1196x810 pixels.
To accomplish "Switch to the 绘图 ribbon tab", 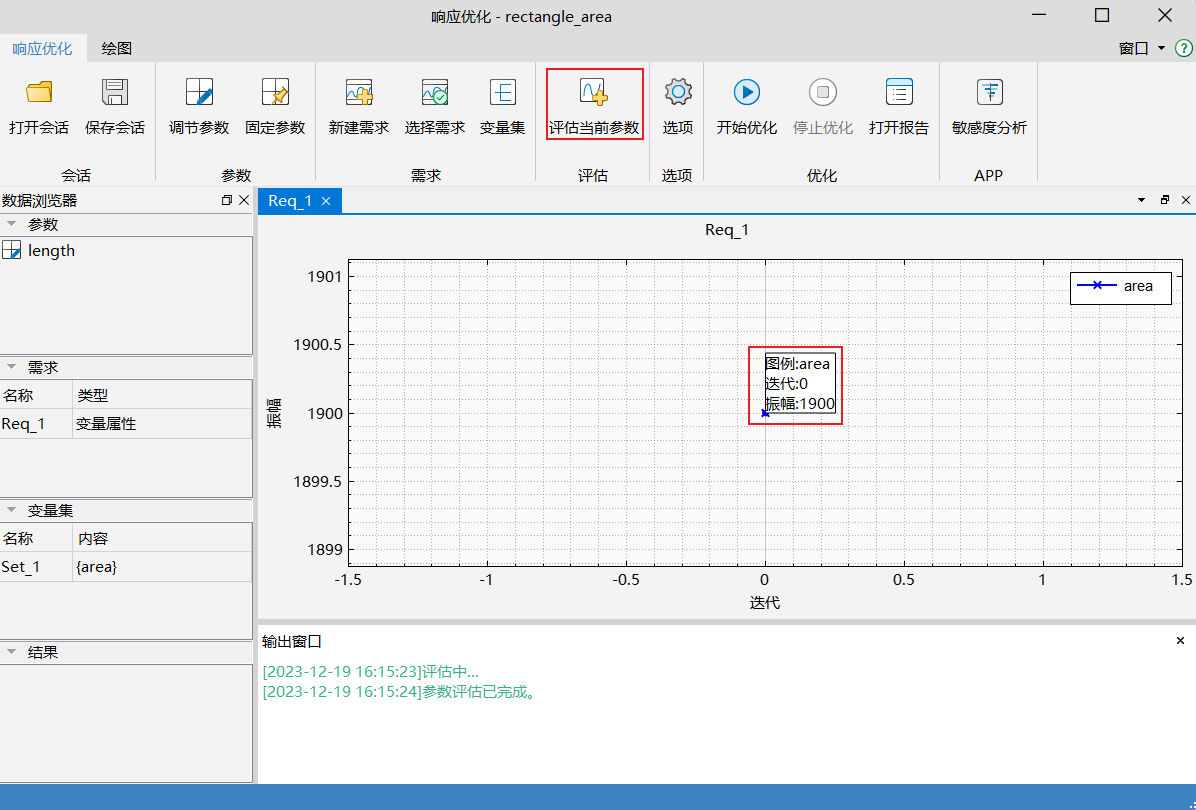I will pos(117,48).
